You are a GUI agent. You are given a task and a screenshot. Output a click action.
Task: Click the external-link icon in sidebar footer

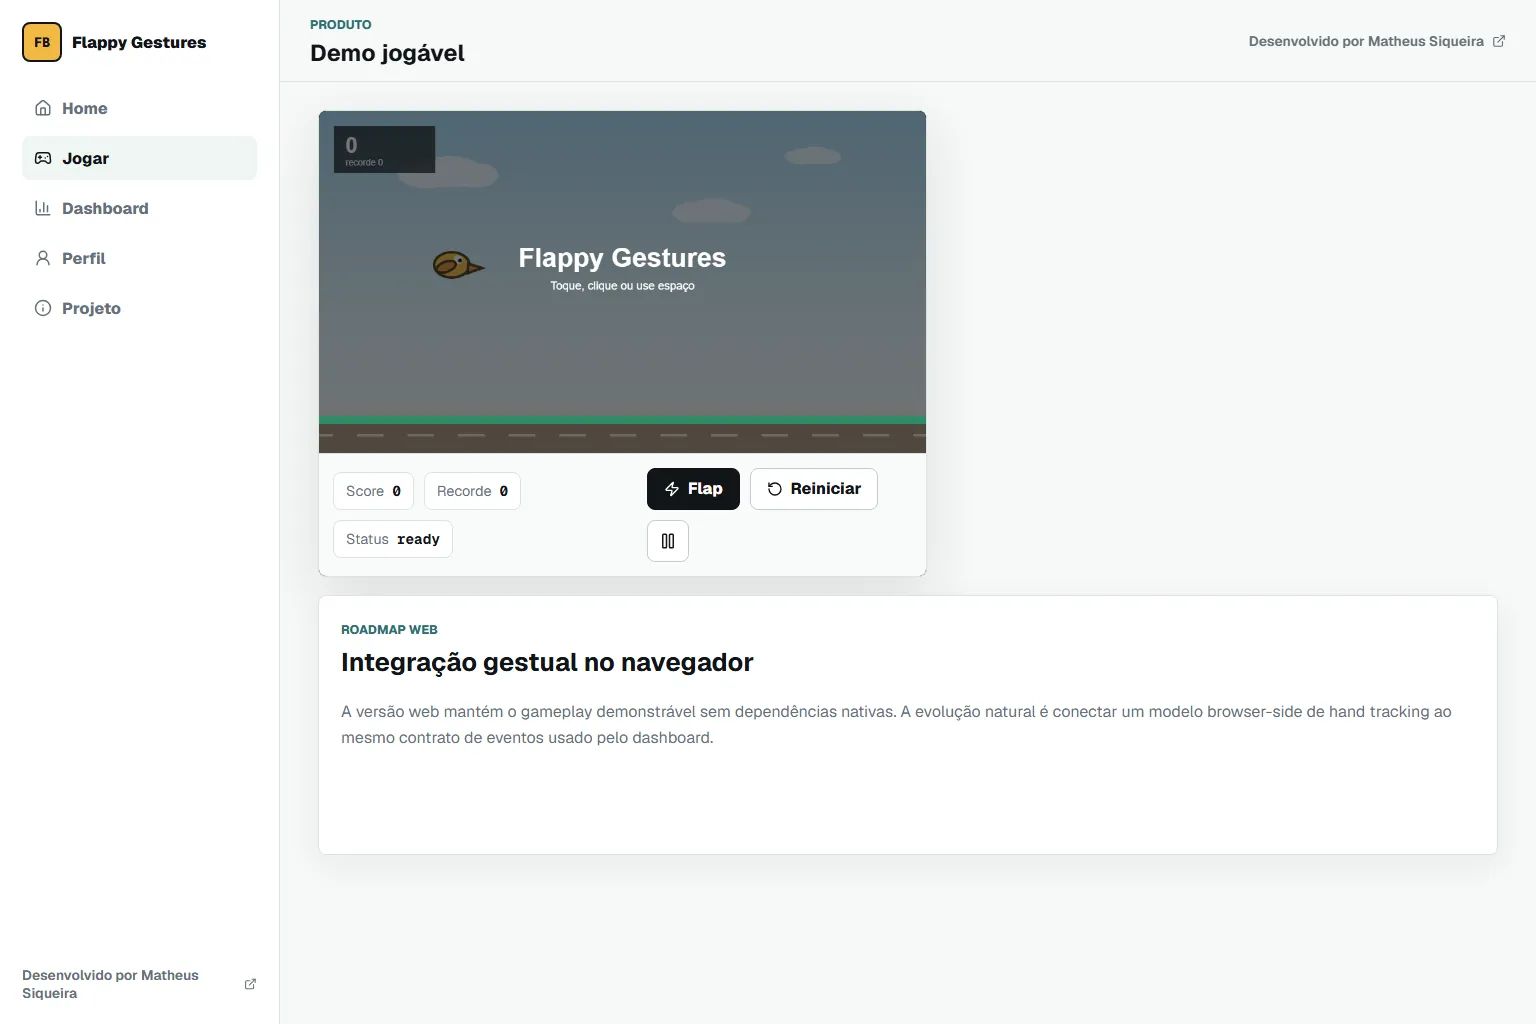[250, 984]
